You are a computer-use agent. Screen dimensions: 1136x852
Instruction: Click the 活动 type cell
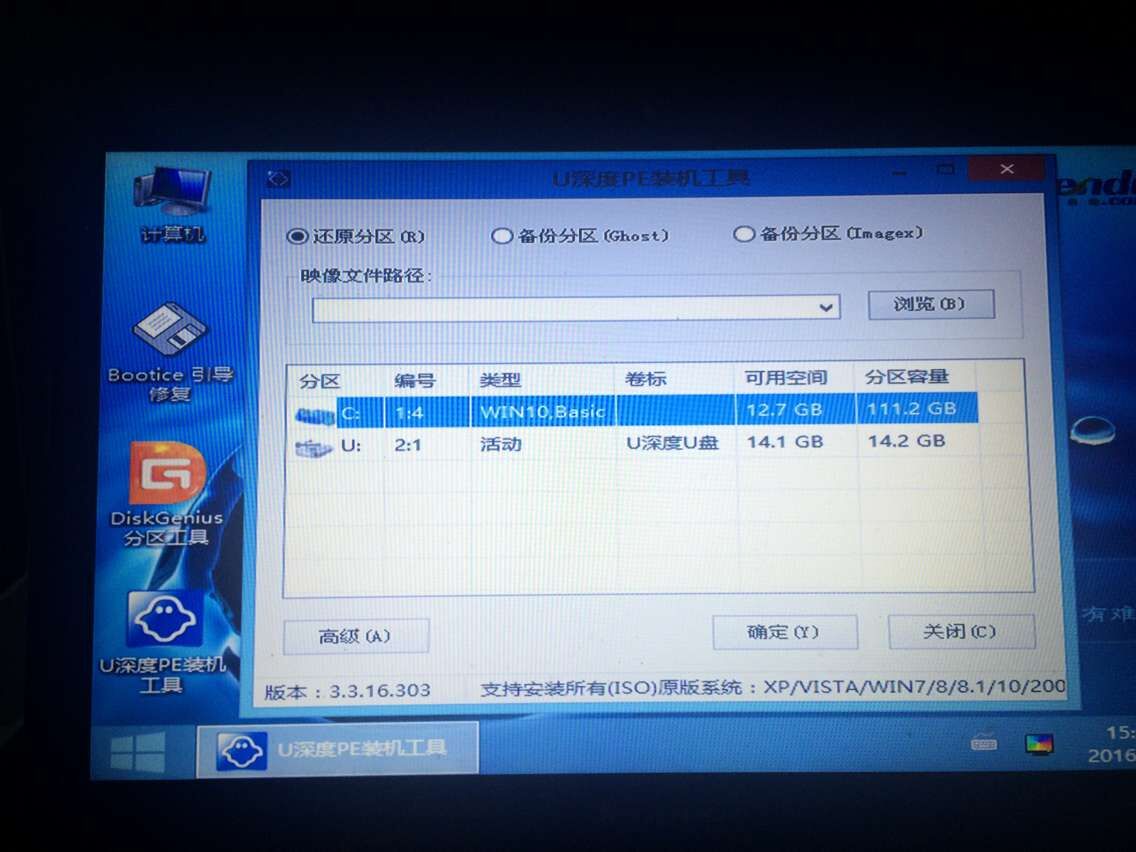501,444
